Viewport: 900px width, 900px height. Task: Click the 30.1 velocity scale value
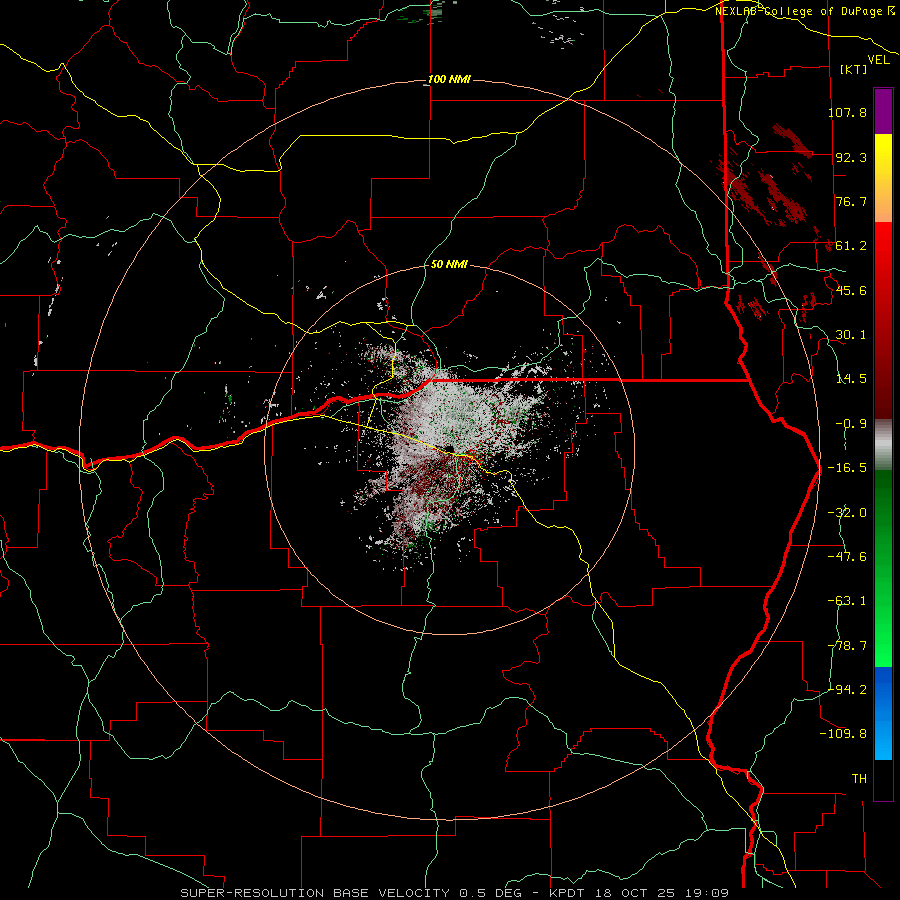coord(851,335)
